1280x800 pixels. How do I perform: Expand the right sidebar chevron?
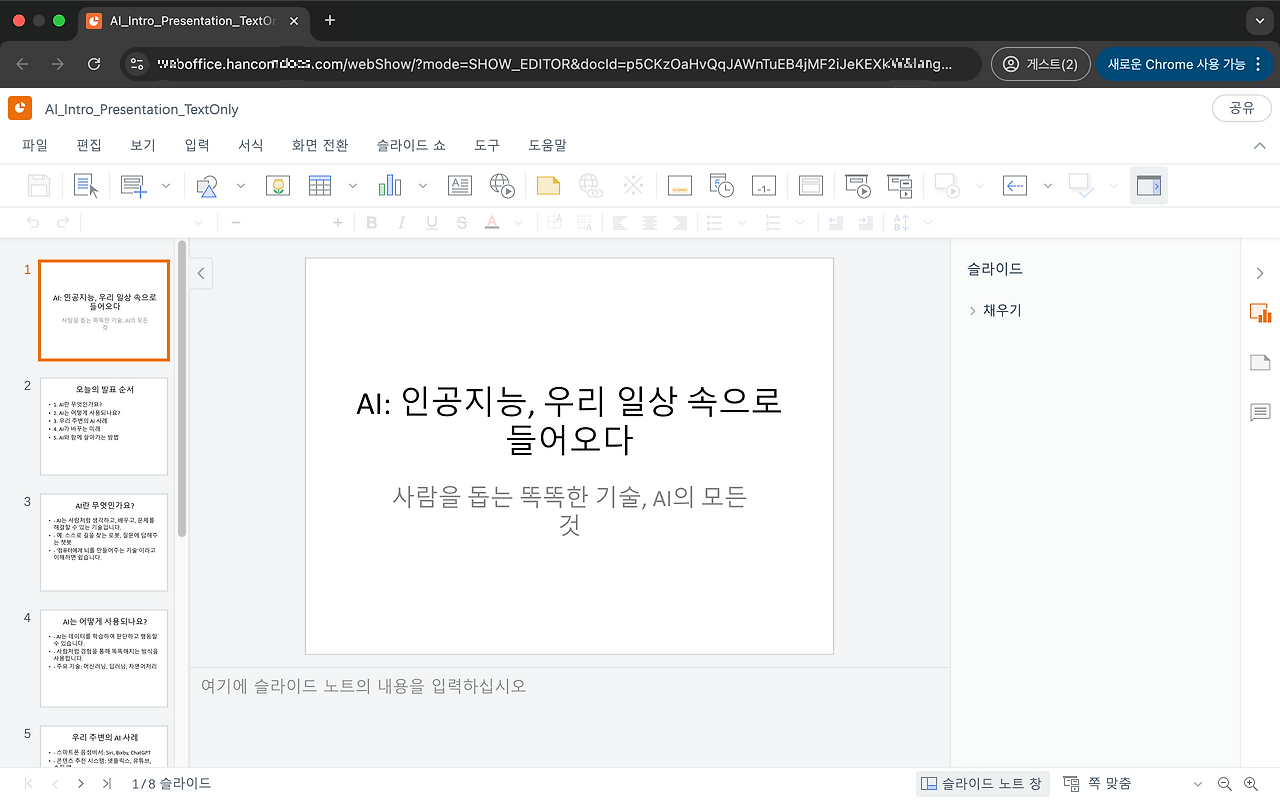click(x=1260, y=273)
